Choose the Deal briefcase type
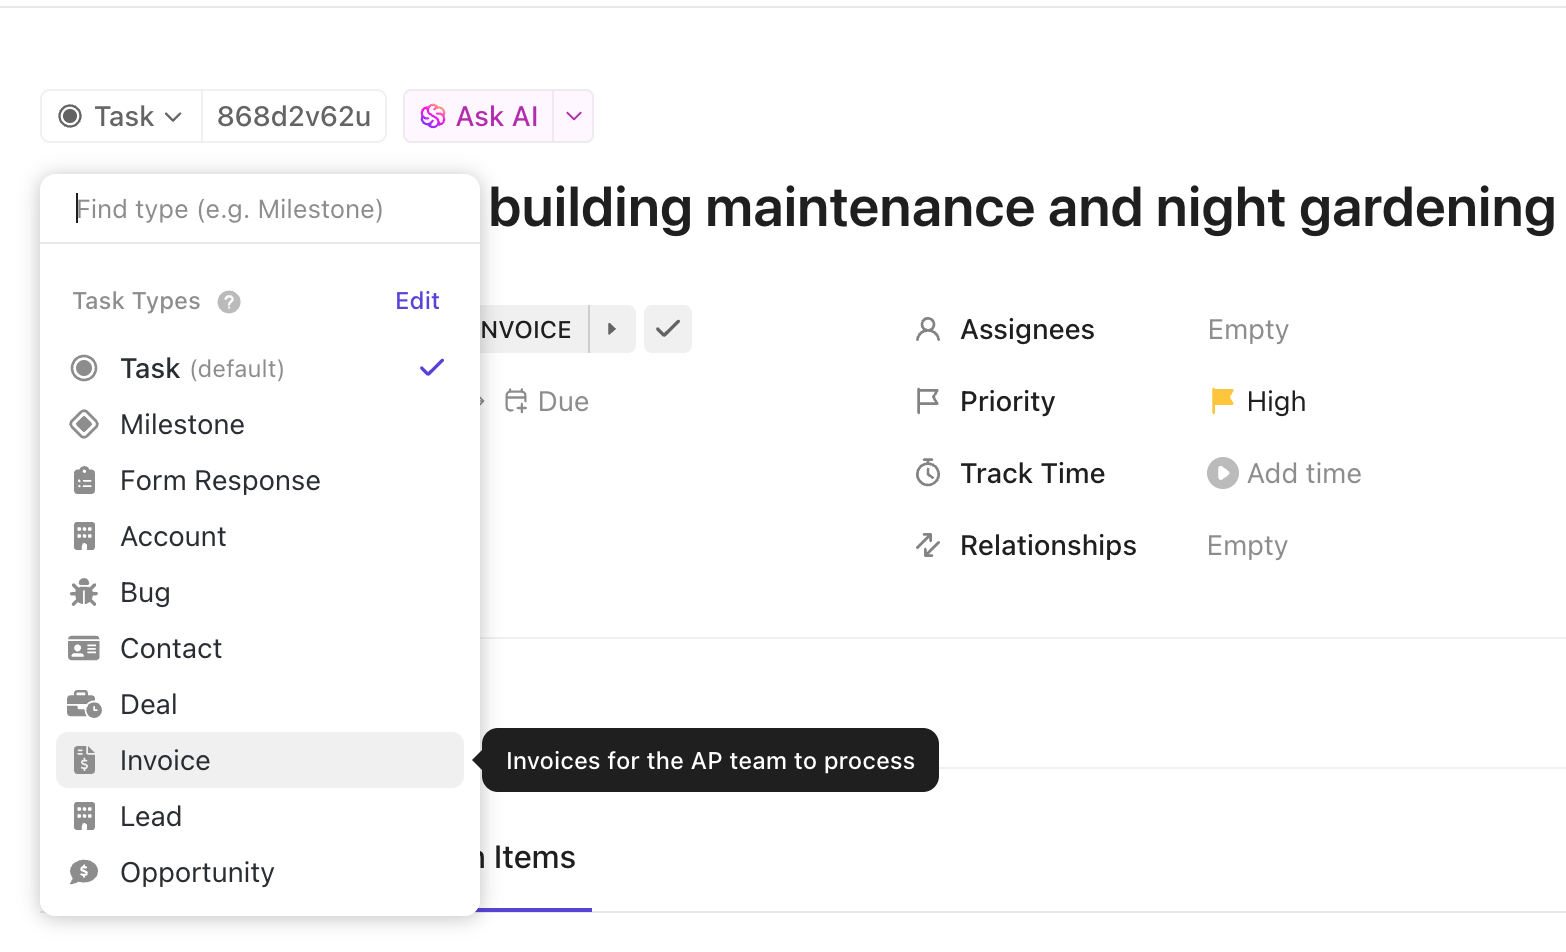The image size is (1566, 952). click(x=148, y=705)
